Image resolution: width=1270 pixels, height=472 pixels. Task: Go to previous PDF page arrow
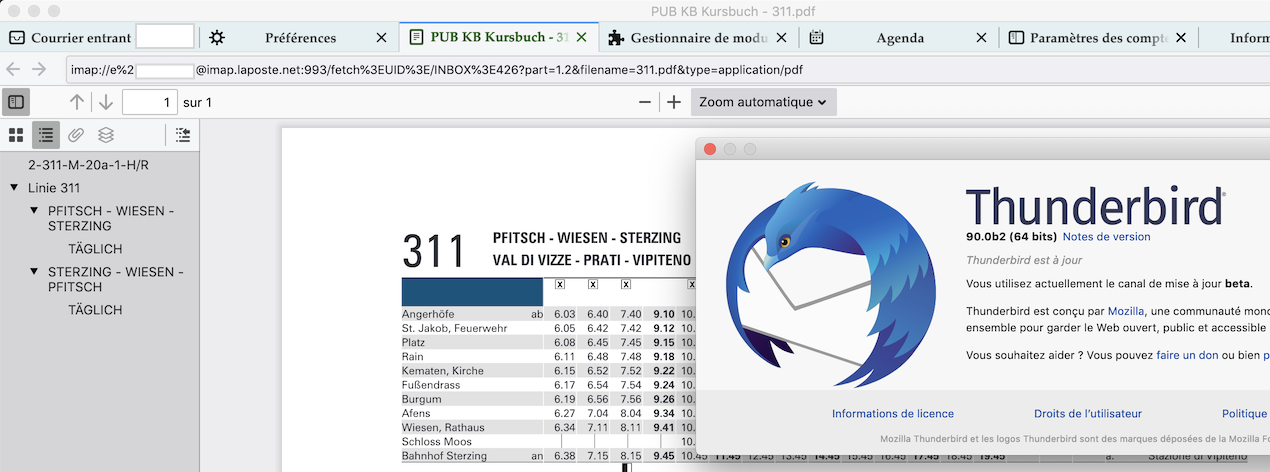(x=77, y=102)
